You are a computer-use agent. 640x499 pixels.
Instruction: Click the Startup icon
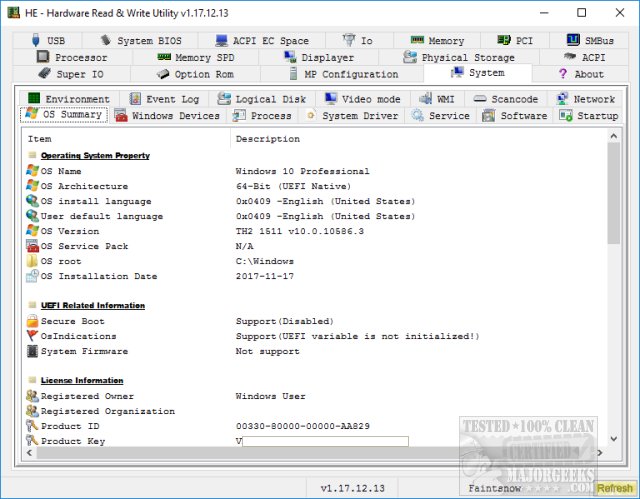pyautogui.click(x=565, y=115)
